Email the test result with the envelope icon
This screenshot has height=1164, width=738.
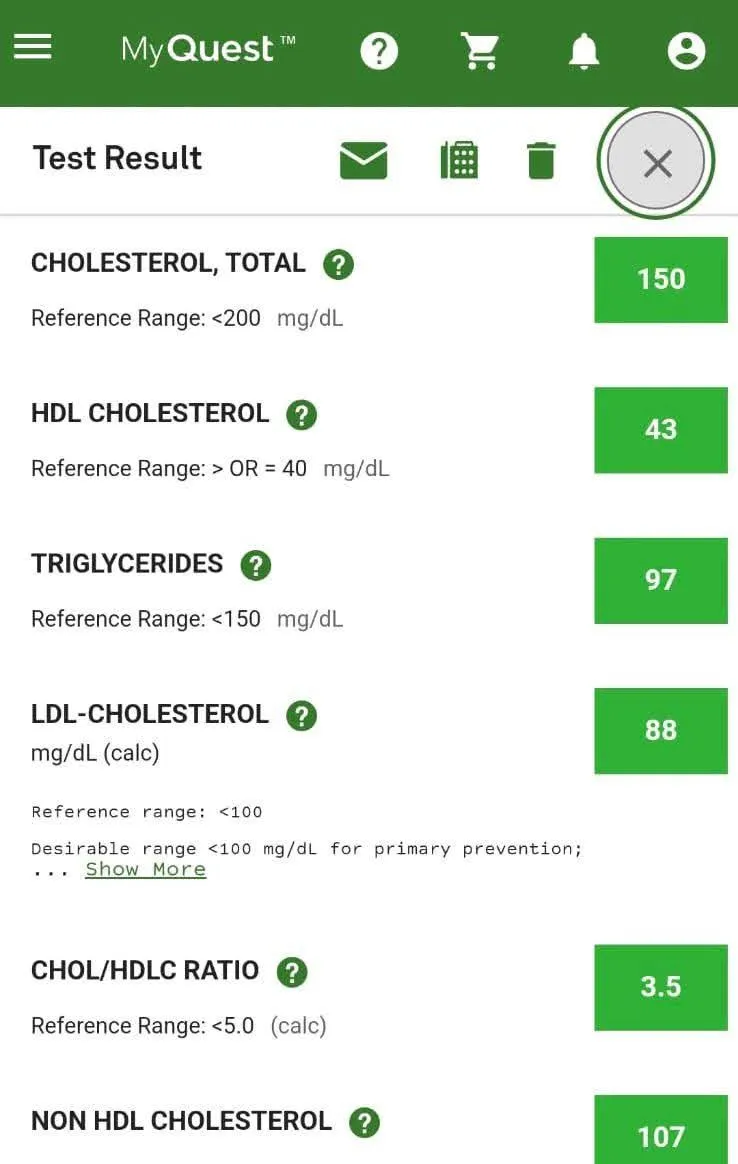(x=364, y=160)
